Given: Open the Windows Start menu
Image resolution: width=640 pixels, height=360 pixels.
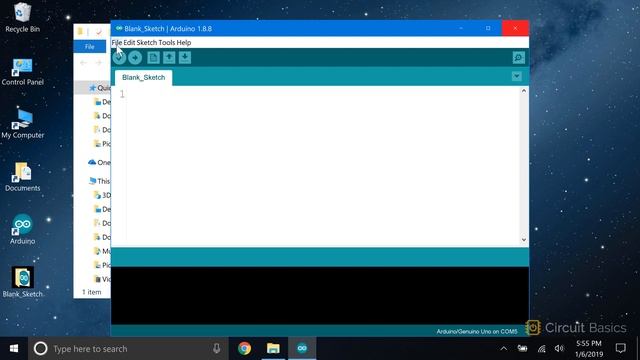Looking at the screenshot, I should 14,349.
